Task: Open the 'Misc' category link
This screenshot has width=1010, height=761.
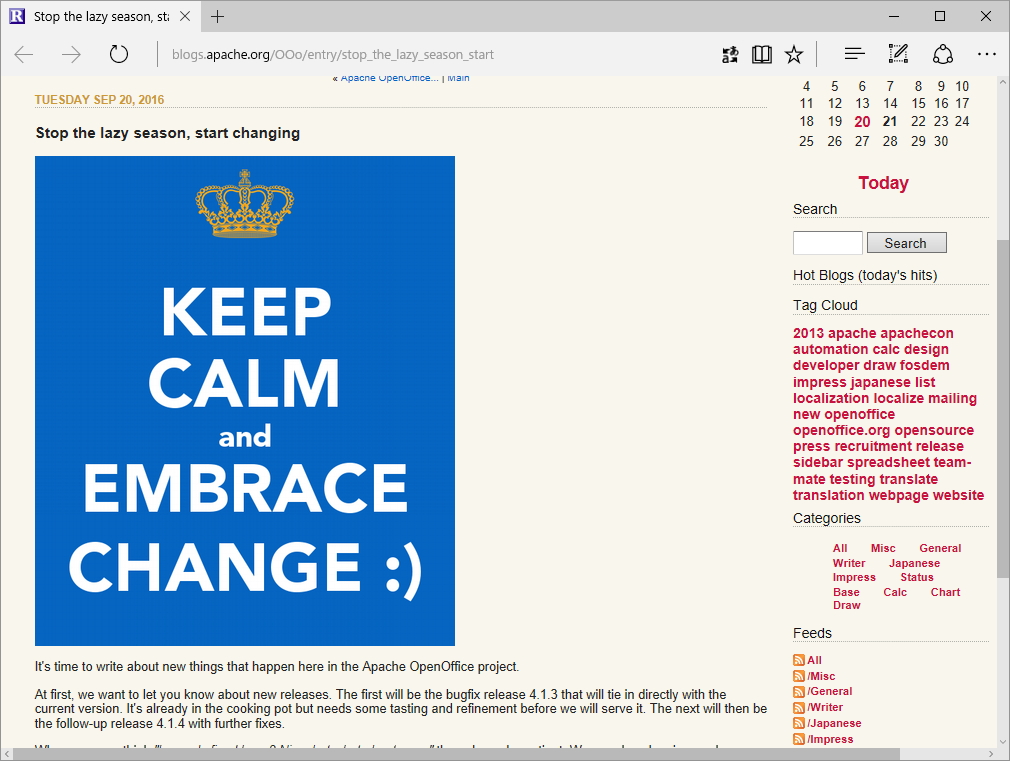Action: point(883,548)
